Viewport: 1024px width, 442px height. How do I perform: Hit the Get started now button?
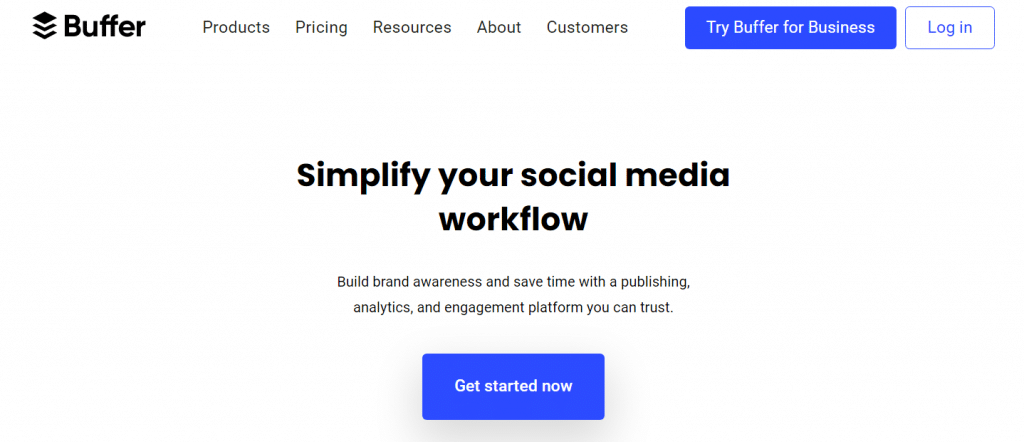click(x=513, y=385)
